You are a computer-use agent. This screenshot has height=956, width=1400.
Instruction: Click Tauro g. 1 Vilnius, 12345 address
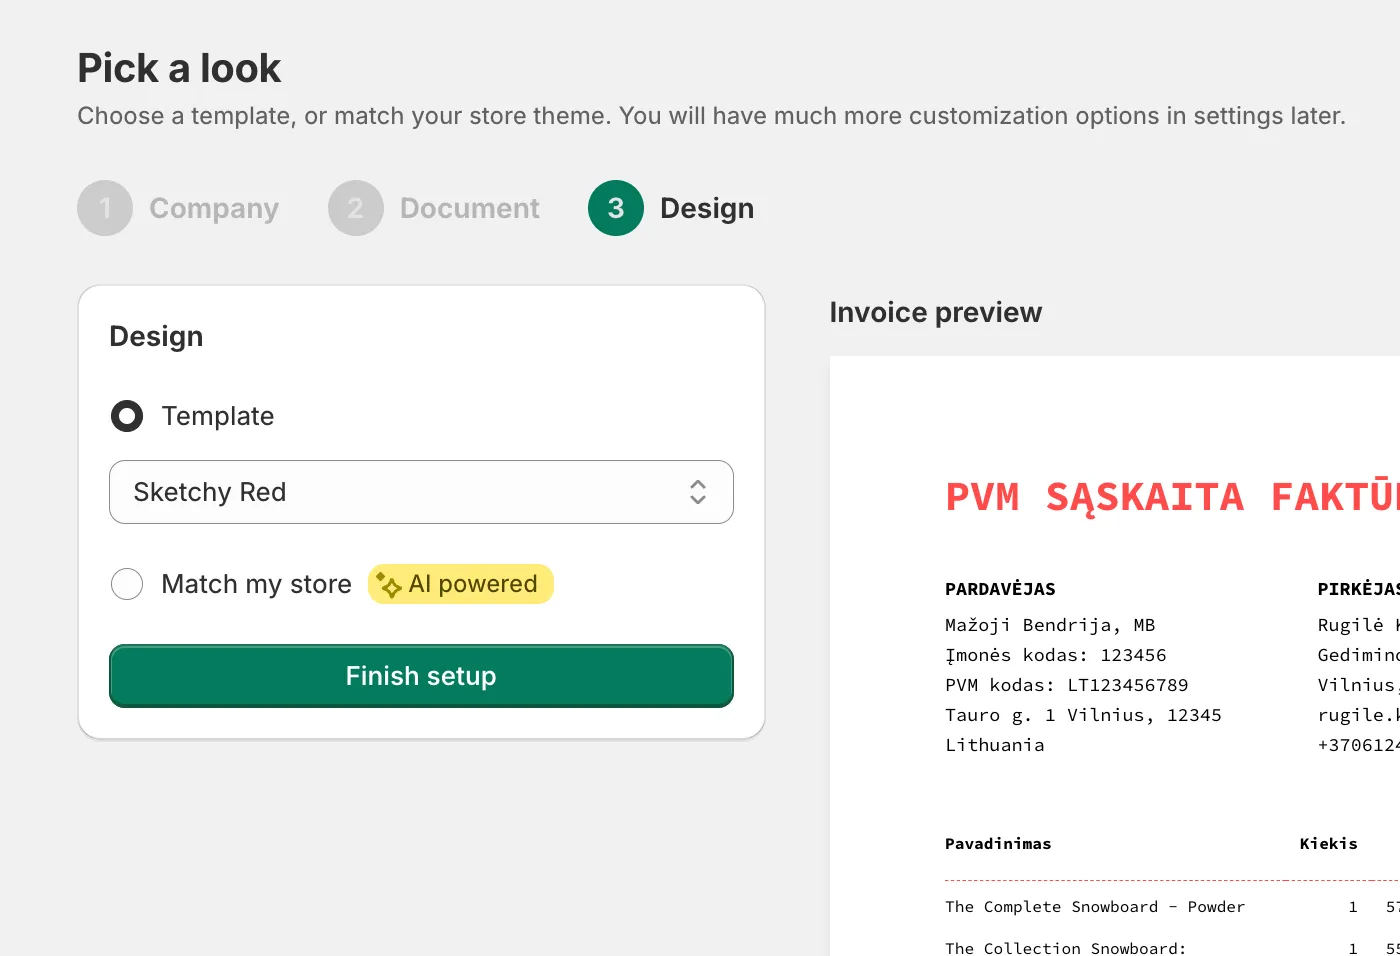click(1083, 715)
